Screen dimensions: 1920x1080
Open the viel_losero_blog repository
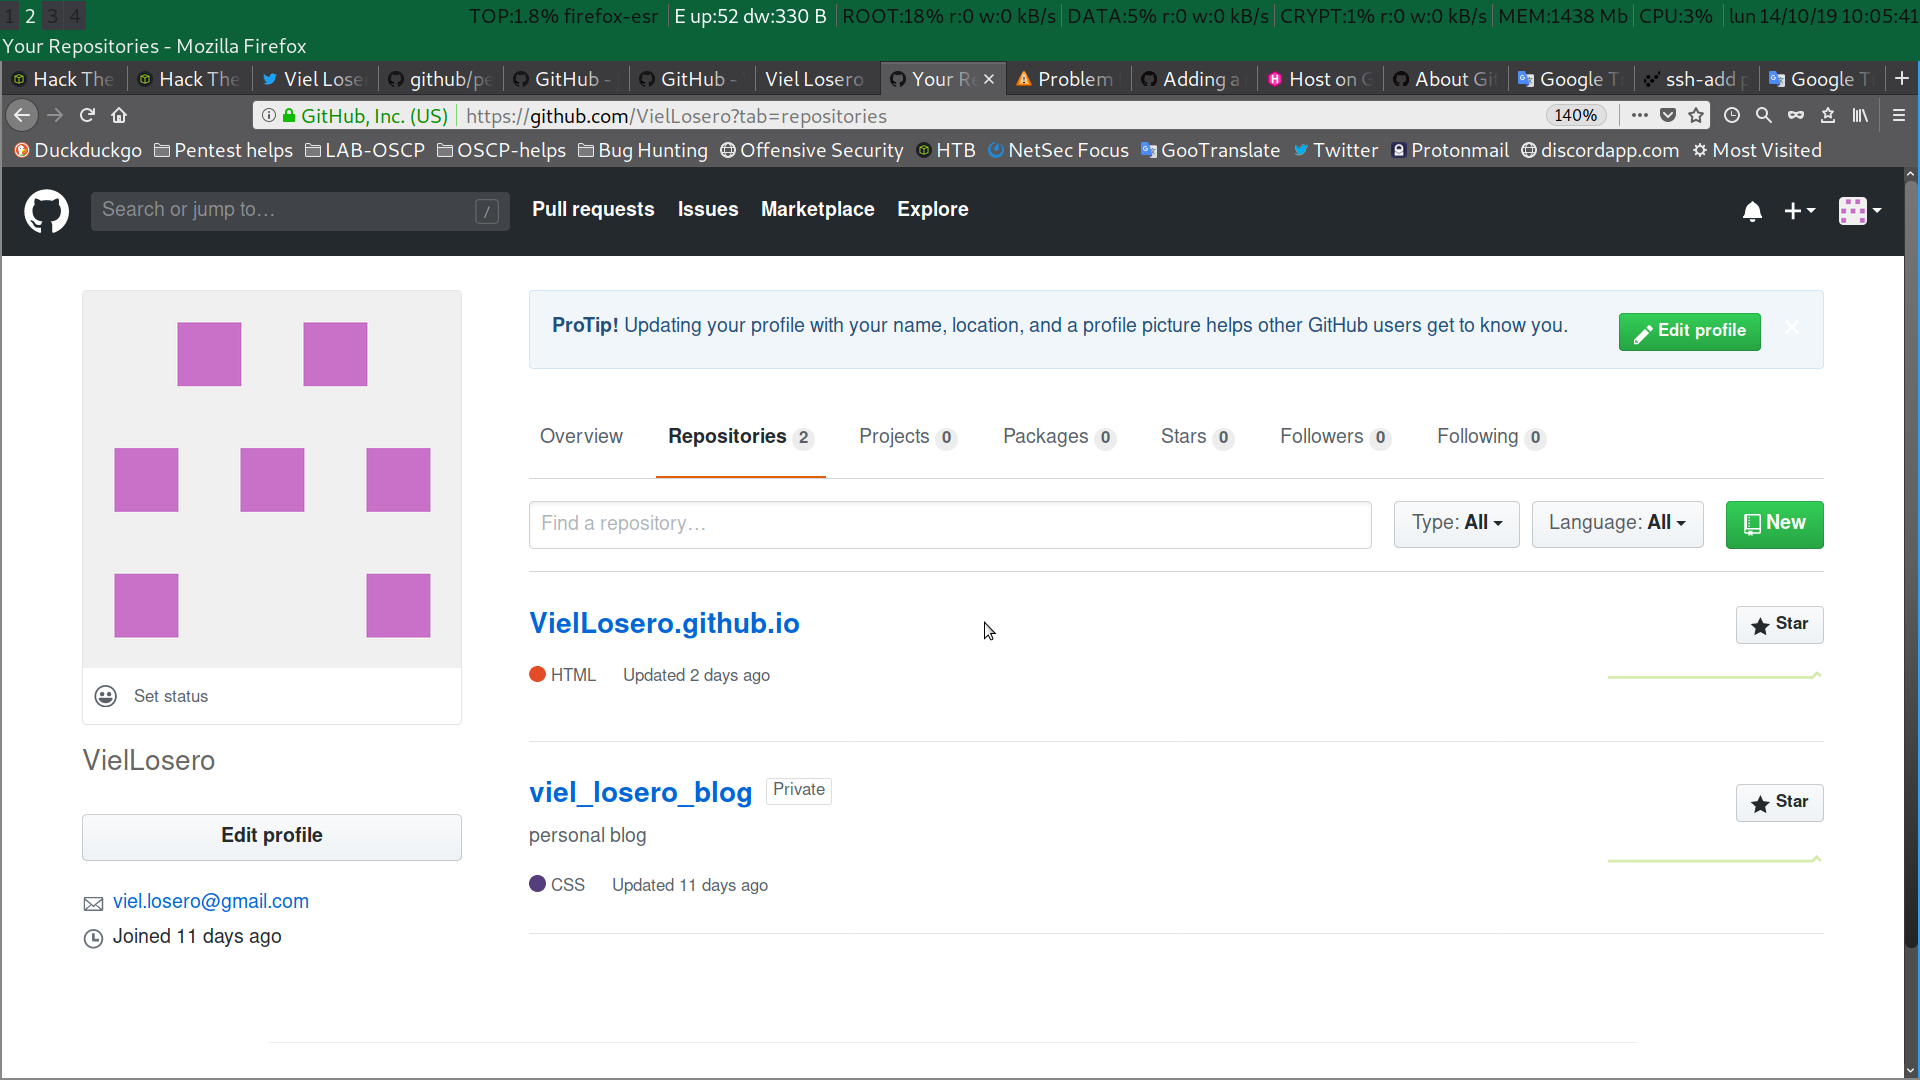(x=640, y=793)
